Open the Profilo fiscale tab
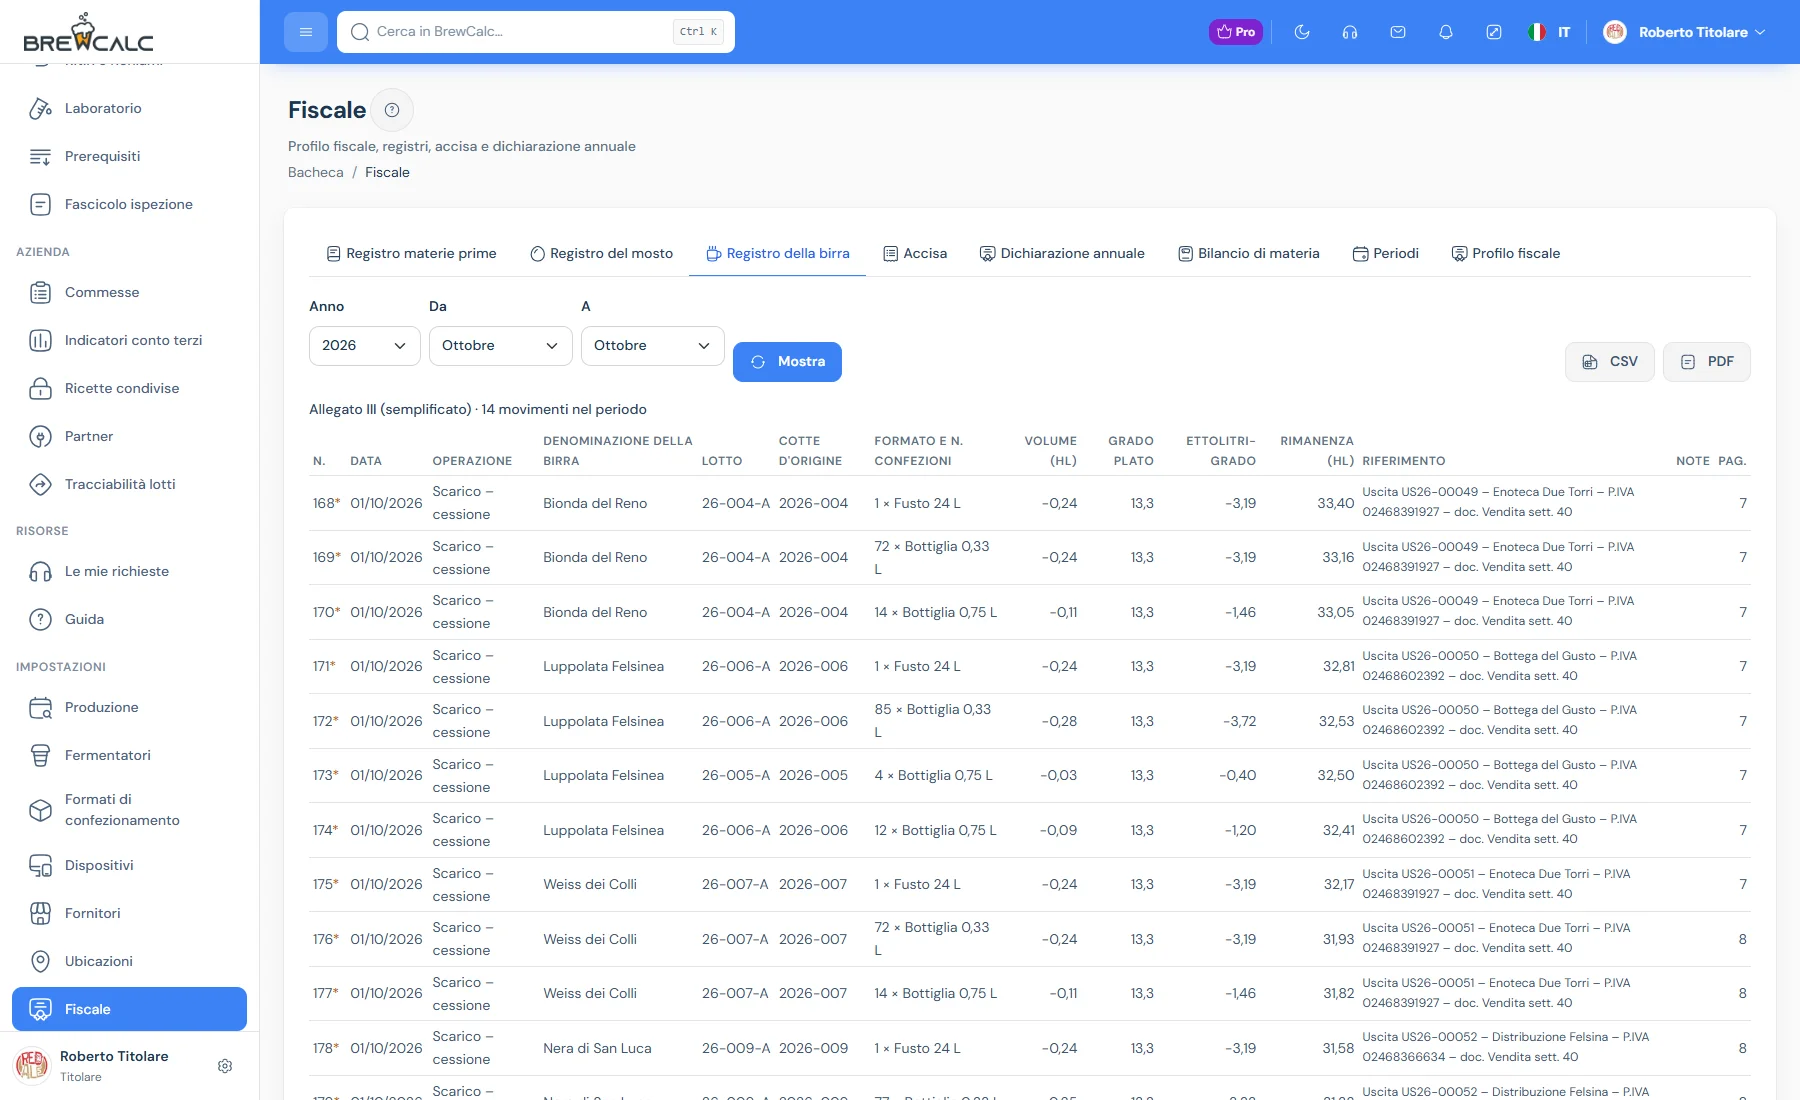Viewport: 1800px width, 1100px height. coord(1505,253)
